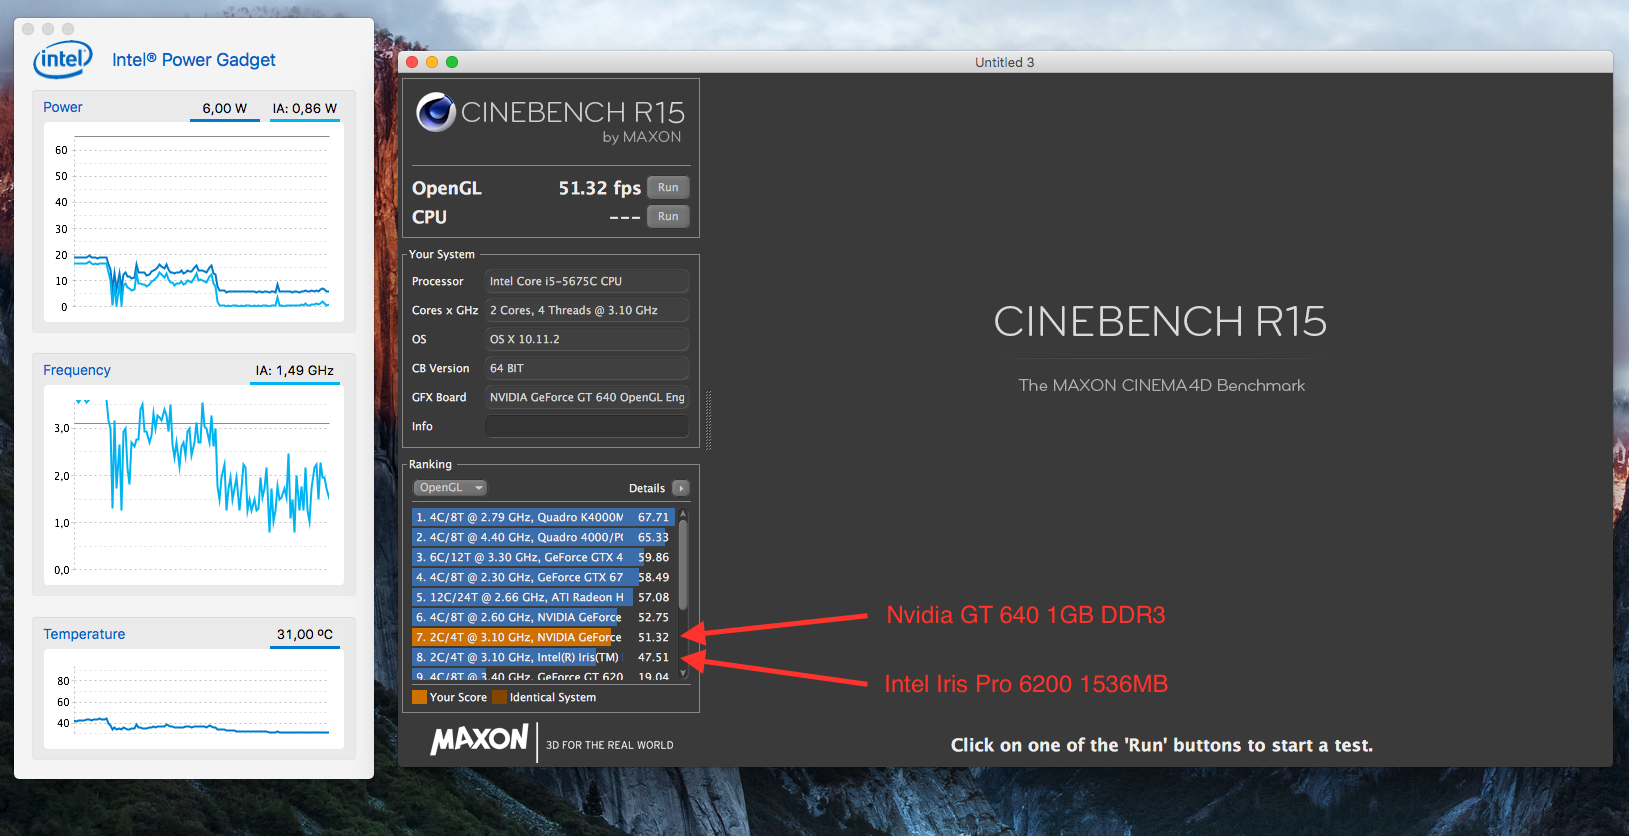
Task: Click the IA: 0,86 W power reading
Action: click(305, 108)
